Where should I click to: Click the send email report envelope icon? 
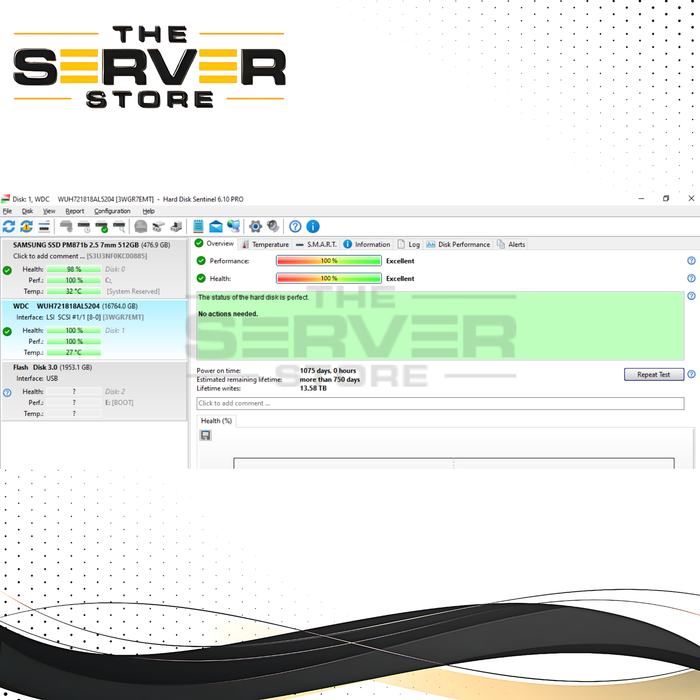click(216, 227)
